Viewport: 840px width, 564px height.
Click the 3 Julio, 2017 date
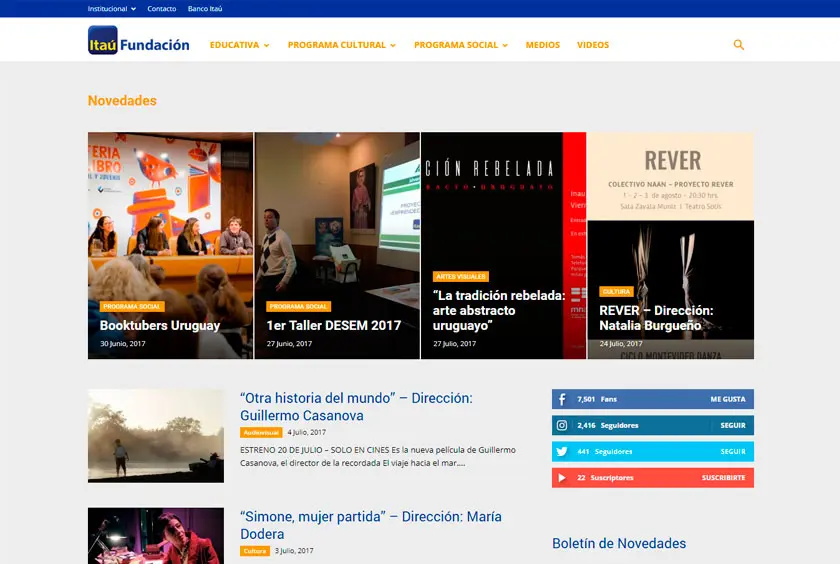pos(294,551)
